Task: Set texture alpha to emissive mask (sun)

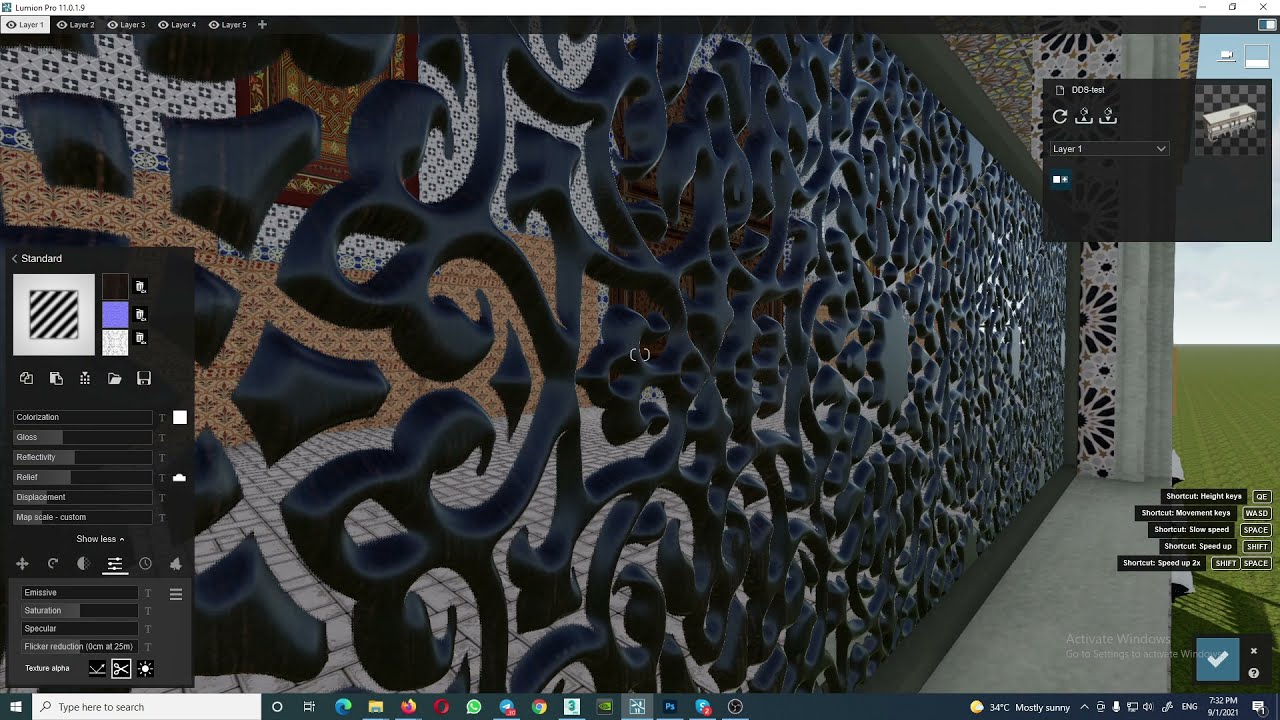Action: (146, 669)
